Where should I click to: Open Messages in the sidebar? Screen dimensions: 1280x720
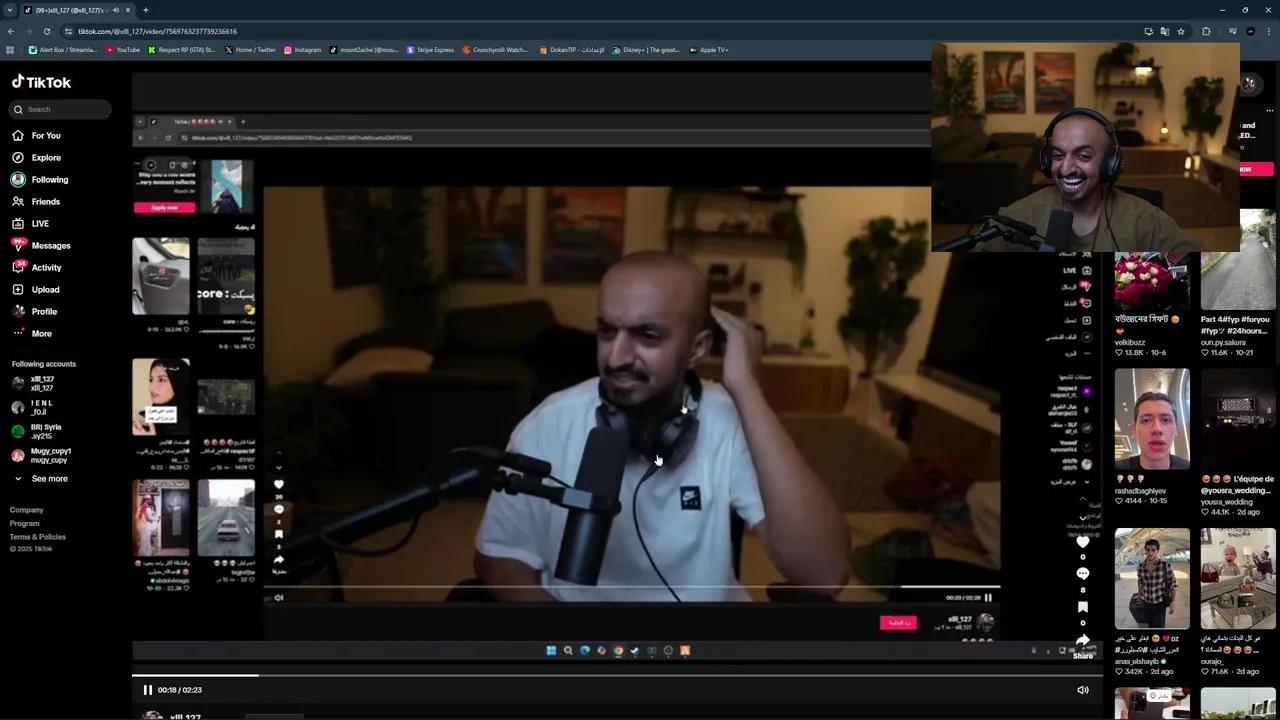coord(50,245)
